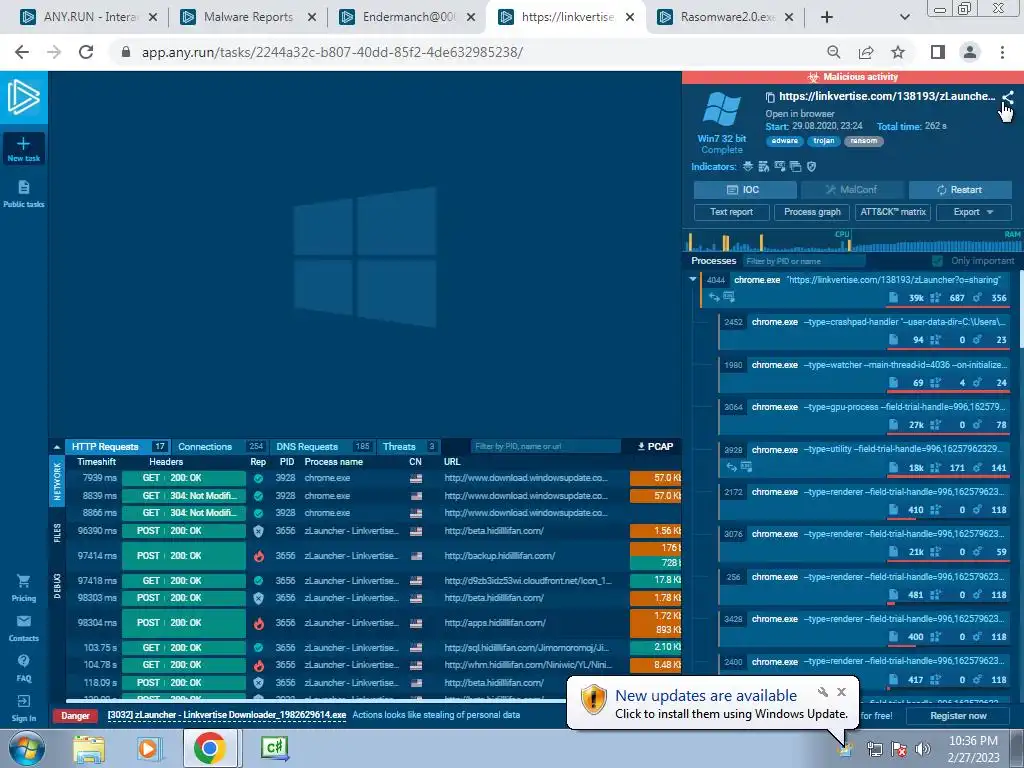Image resolution: width=1024 pixels, height=768 pixels.
Task: Click the ransom tag
Action: point(863,141)
